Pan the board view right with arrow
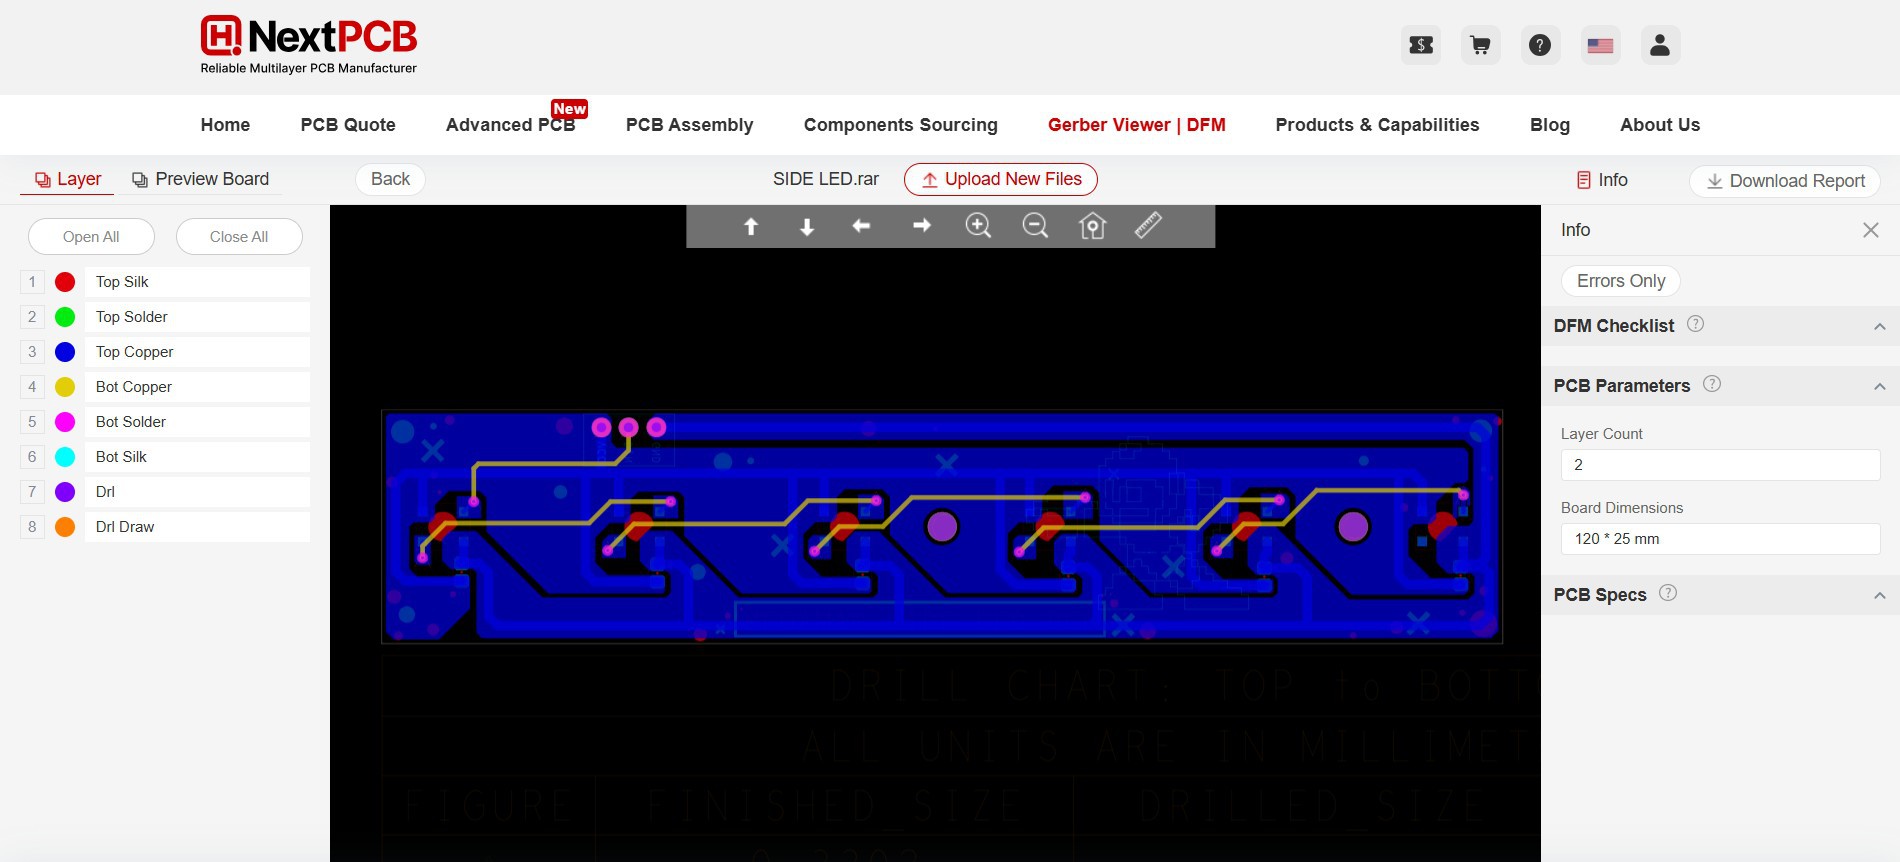Image resolution: width=1900 pixels, height=862 pixels. click(921, 226)
